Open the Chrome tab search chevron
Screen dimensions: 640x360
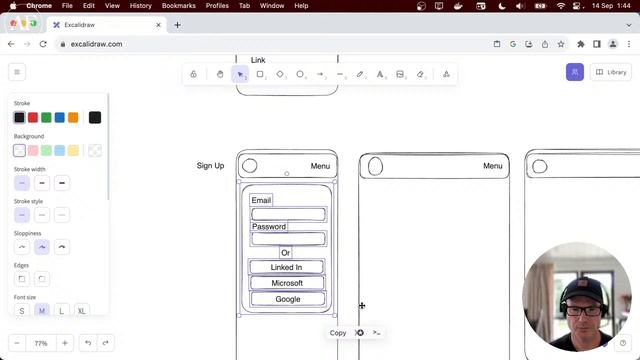point(629,25)
